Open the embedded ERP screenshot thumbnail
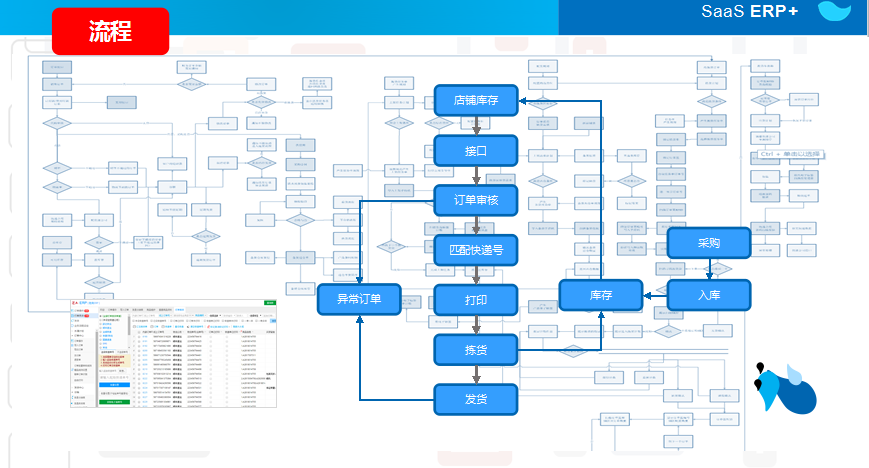 172,350
